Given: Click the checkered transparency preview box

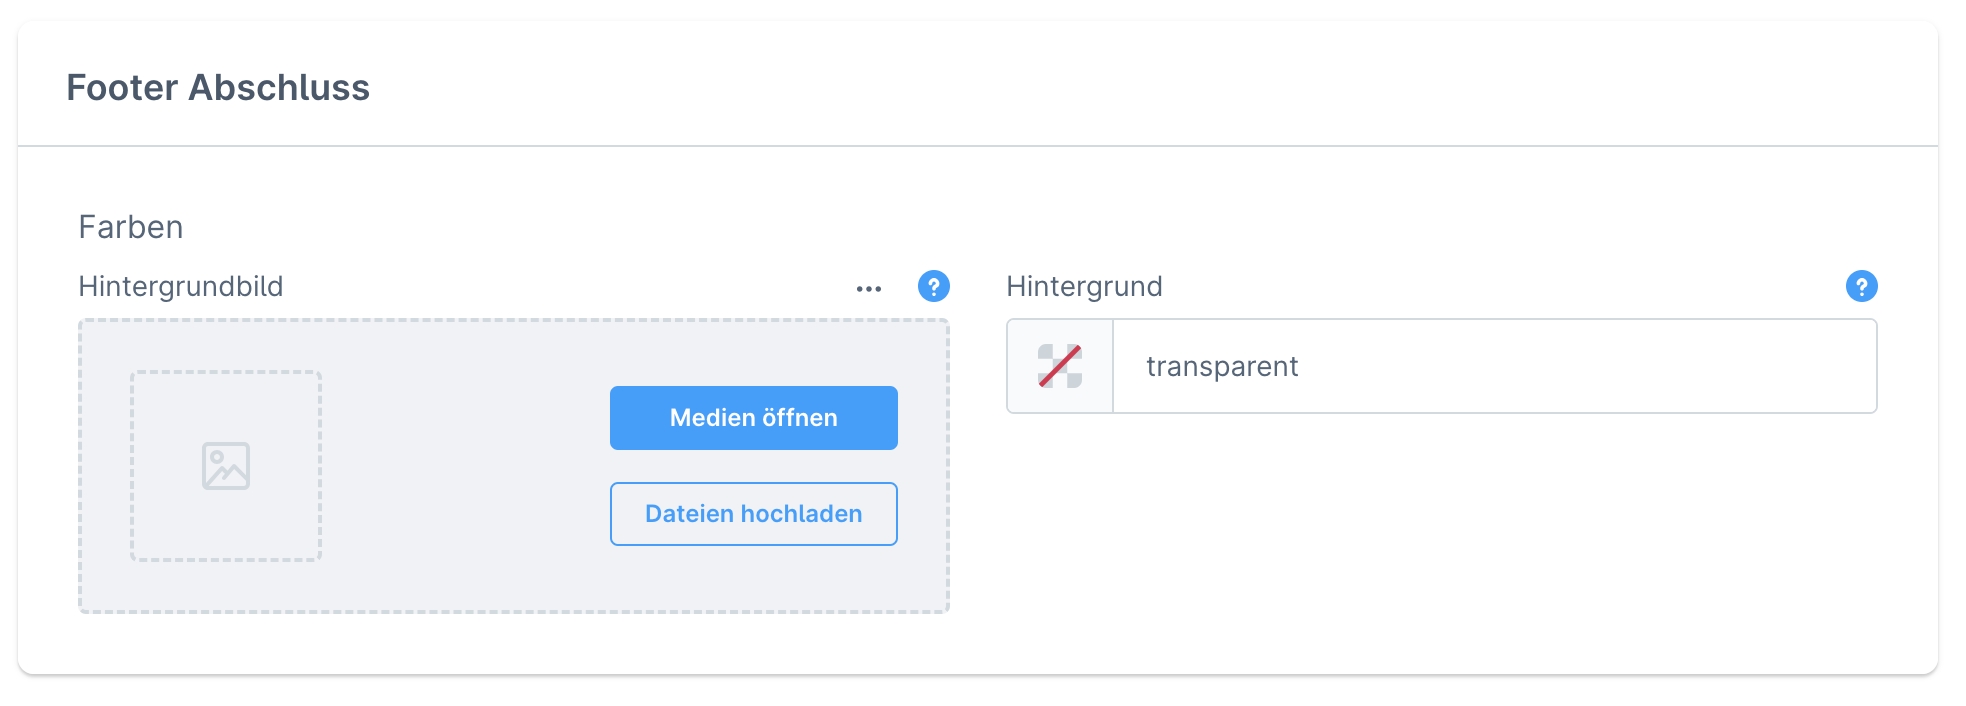Looking at the screenshot, I should [x=1060, y=366].
